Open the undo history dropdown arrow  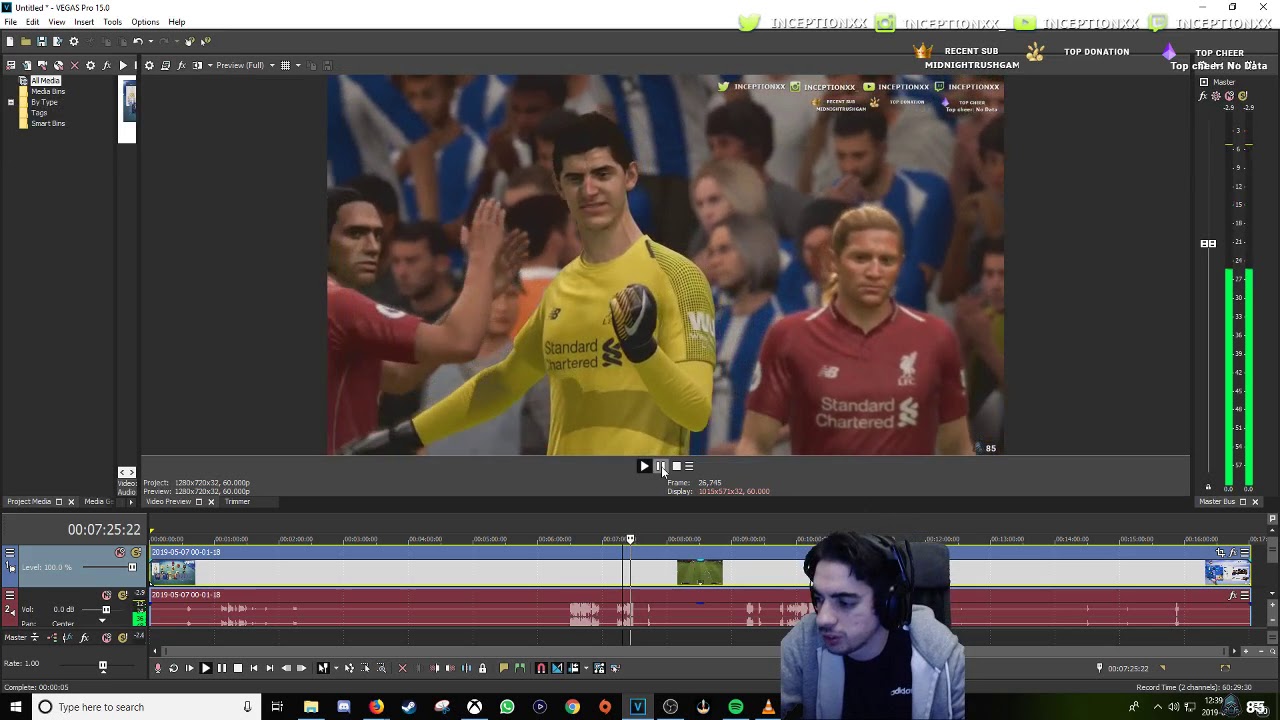(x=149, y=41)
